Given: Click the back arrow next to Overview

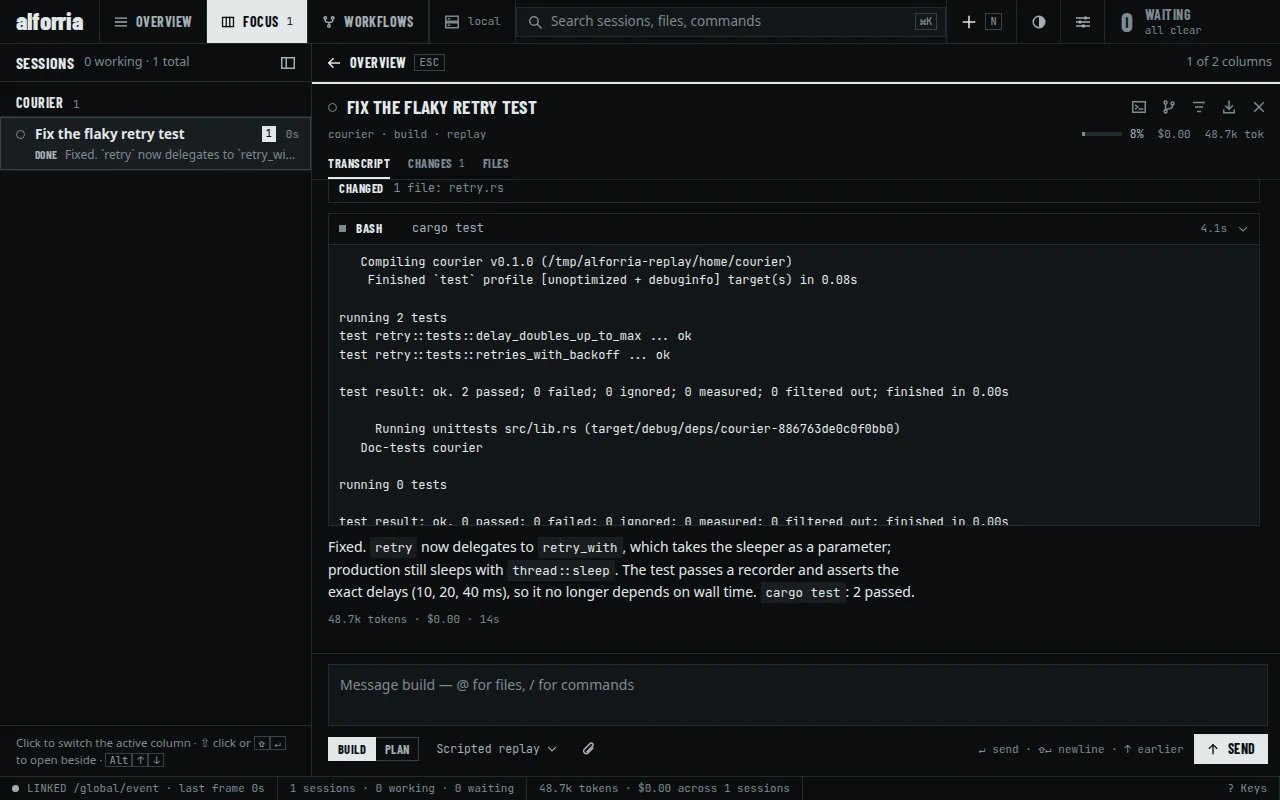Looking at the screenshot, I should click(334, 62).
